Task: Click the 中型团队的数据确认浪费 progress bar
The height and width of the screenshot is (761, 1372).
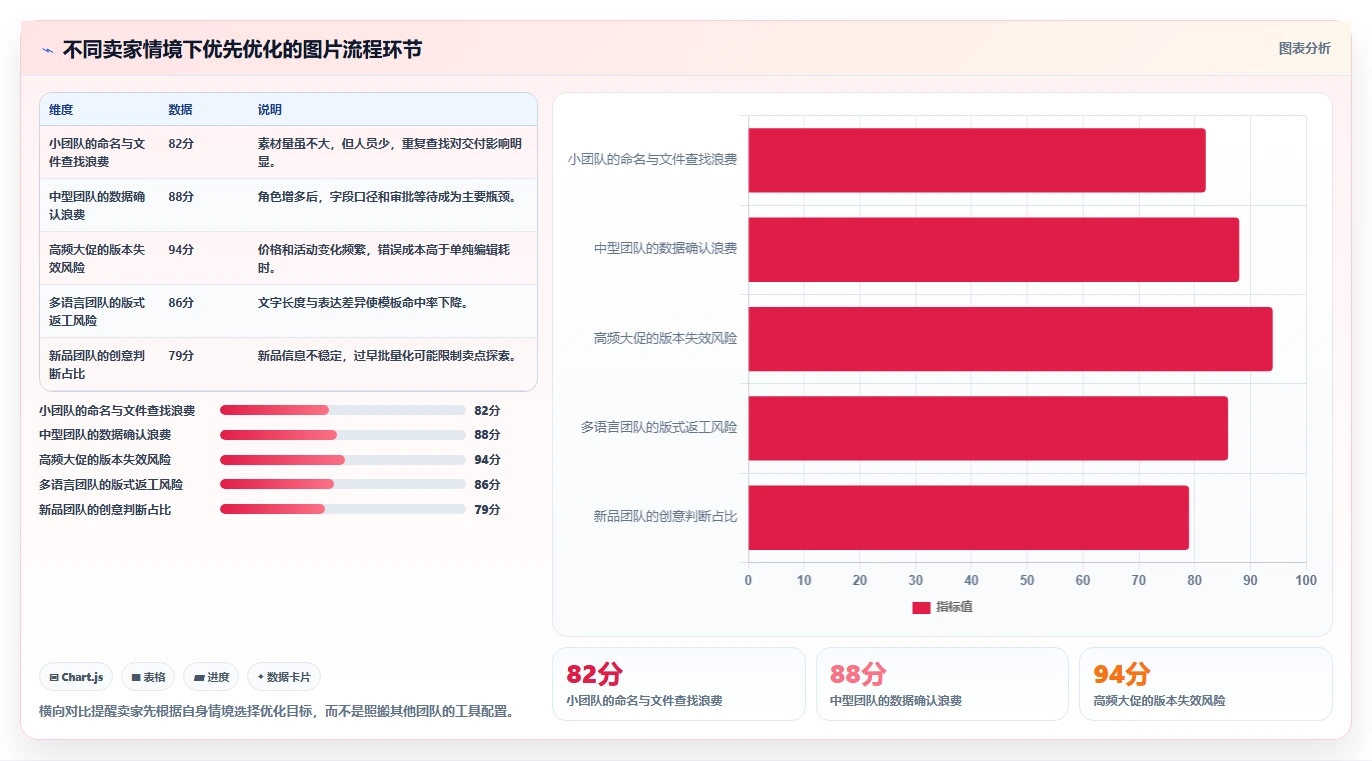Action: (343, 435)
